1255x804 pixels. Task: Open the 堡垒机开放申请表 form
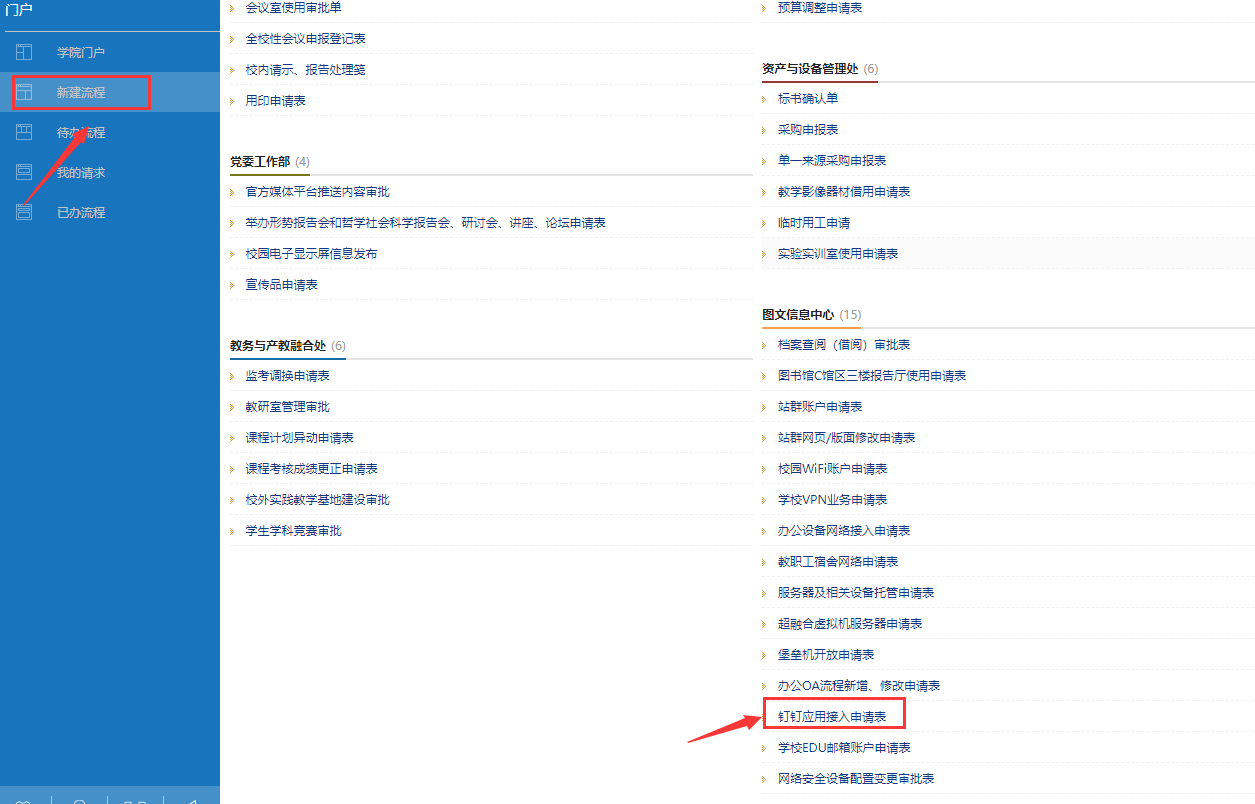tap(826, 654)
